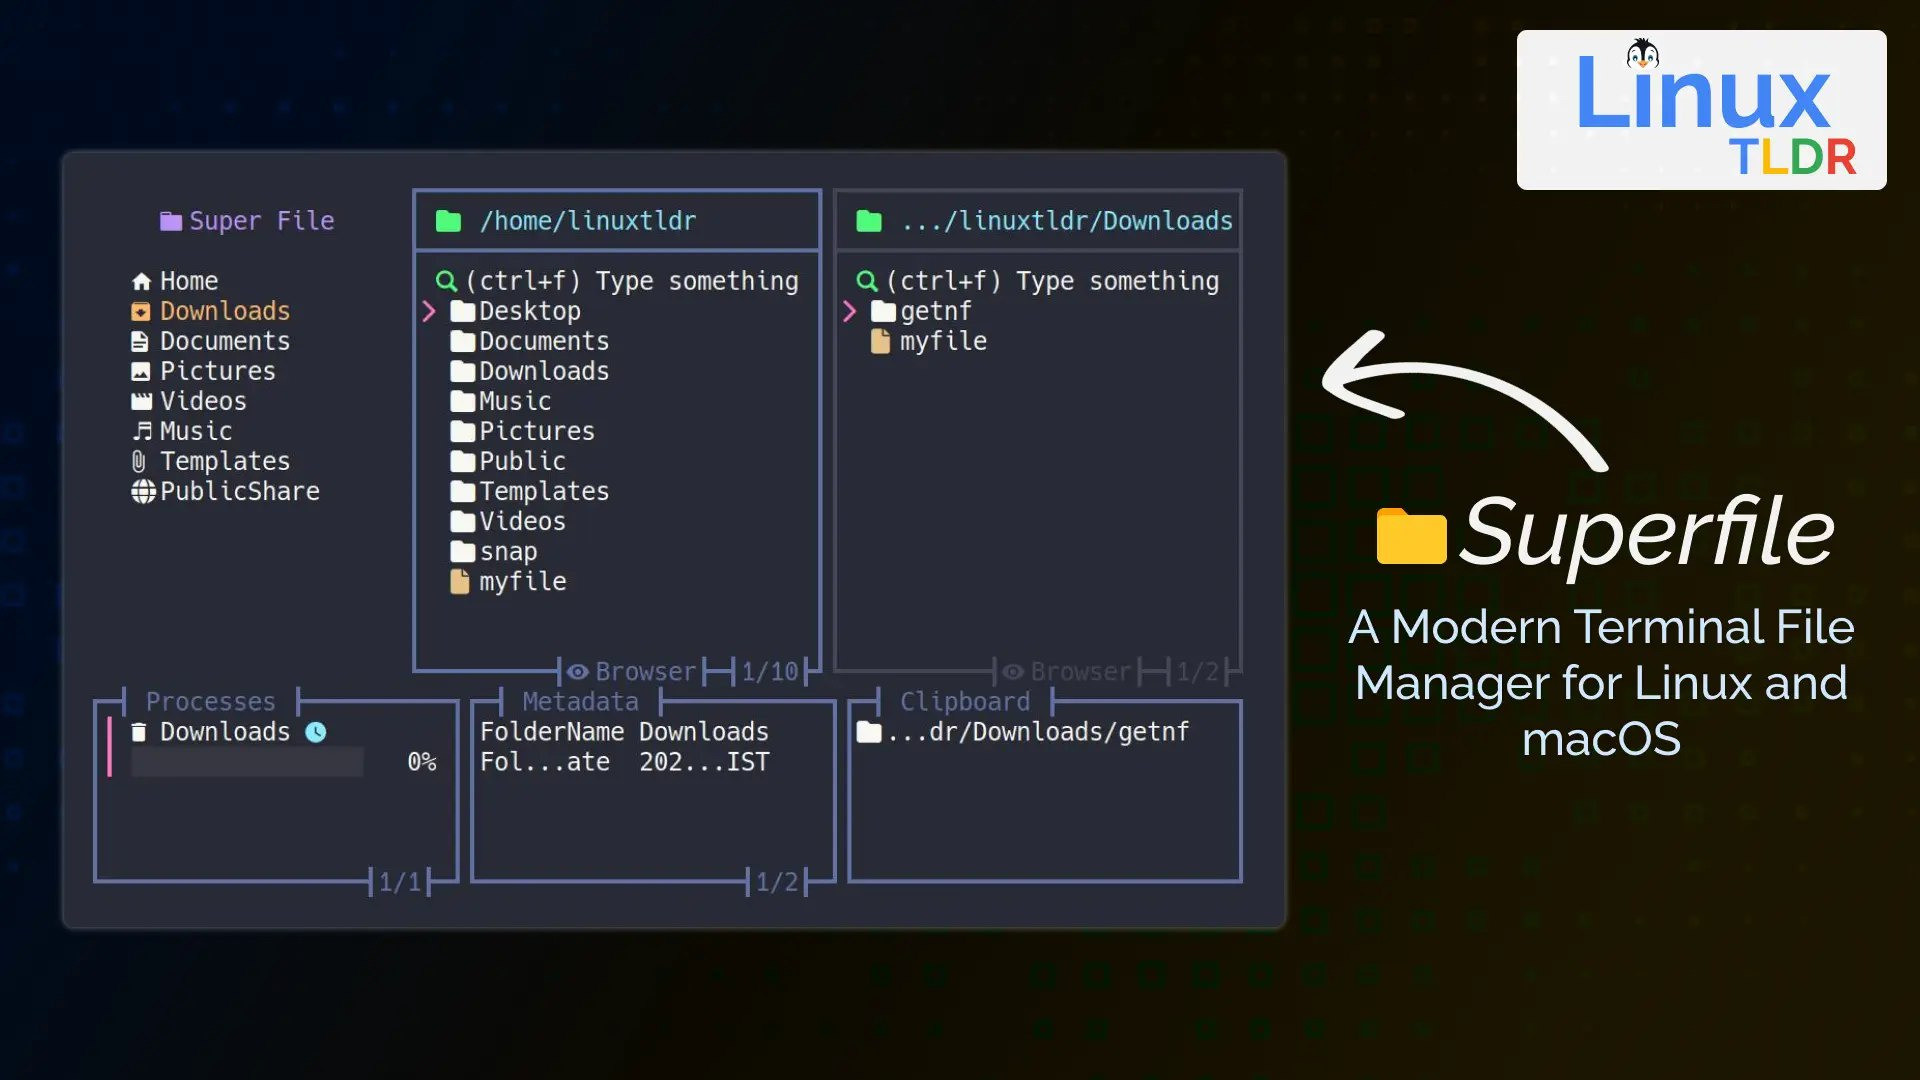Click the 0% progress value
1920x1080 pixels.
pyautogui.click(x=422, y=762)
